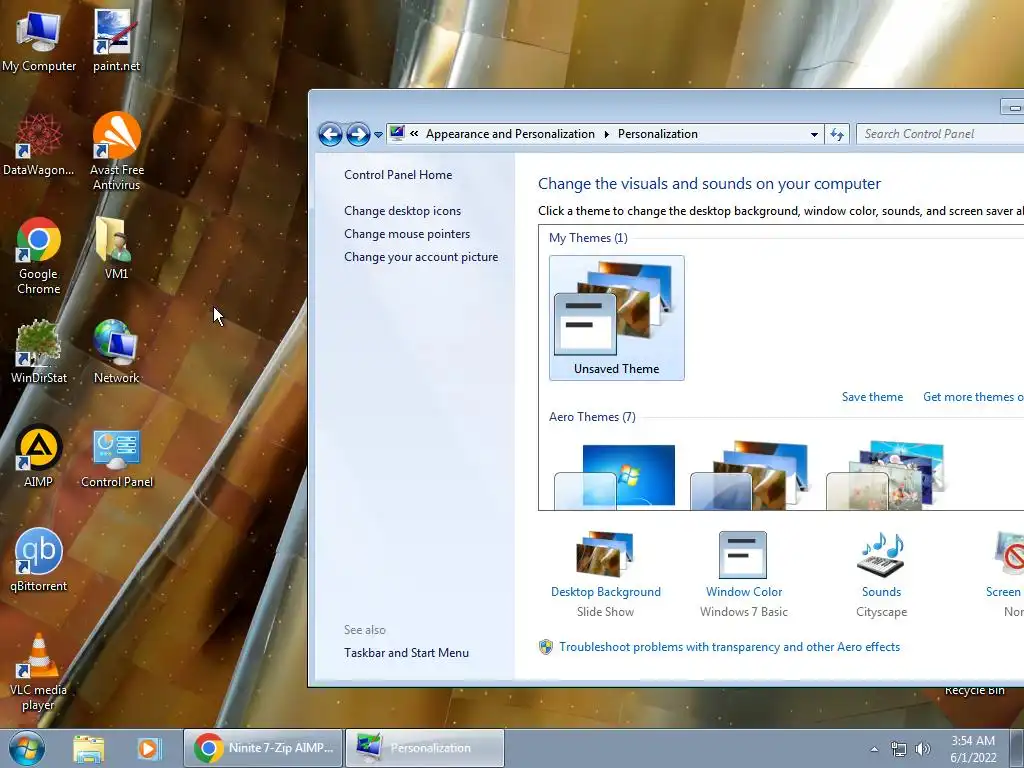Viewport: 1024px width, 768px height.
Task: Click Change your account picture
Action: [421, 257]
